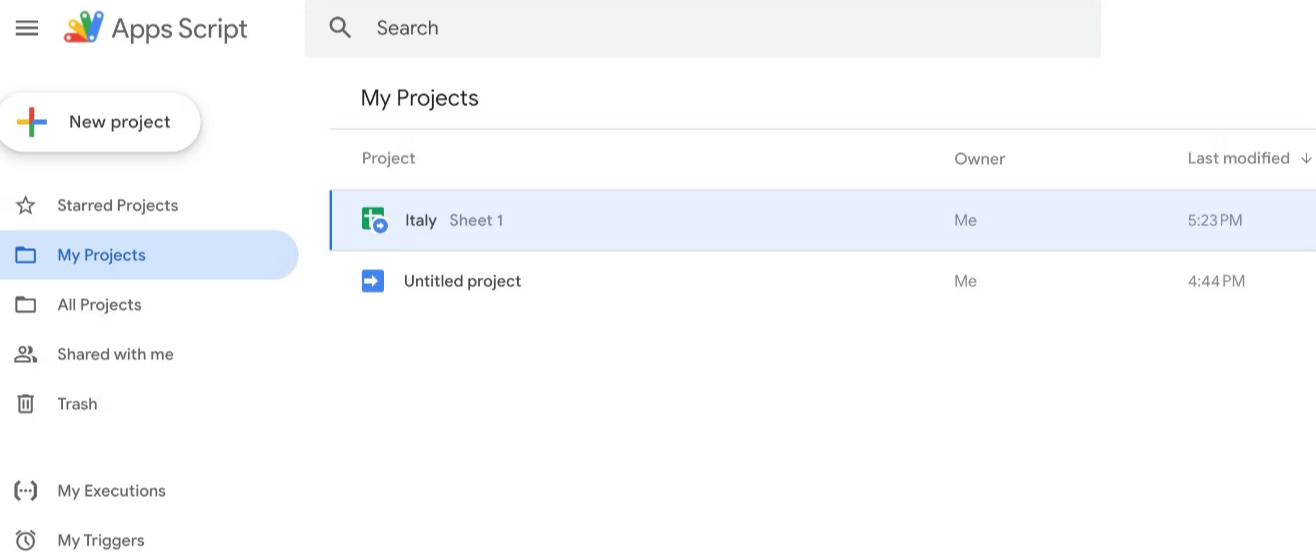Click the Apps Script title text
The width and height of the screenshot is (1316, 559).
179,29
